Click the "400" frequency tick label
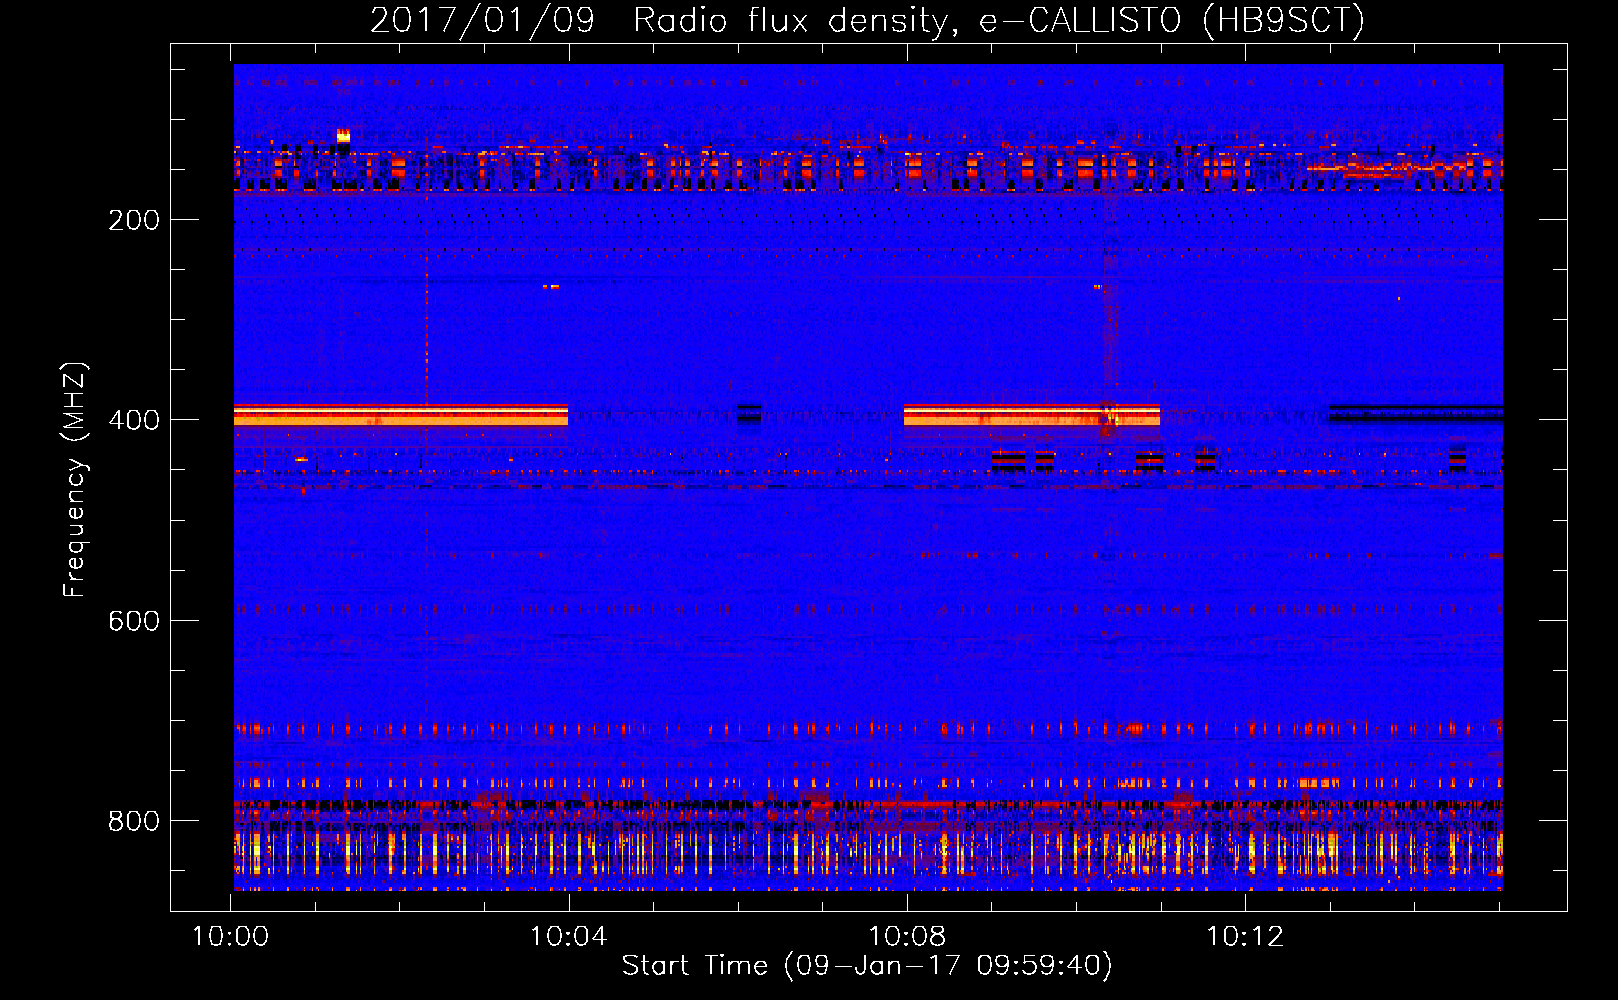Screen dimensions: 1618x1000 click(134, 420)
